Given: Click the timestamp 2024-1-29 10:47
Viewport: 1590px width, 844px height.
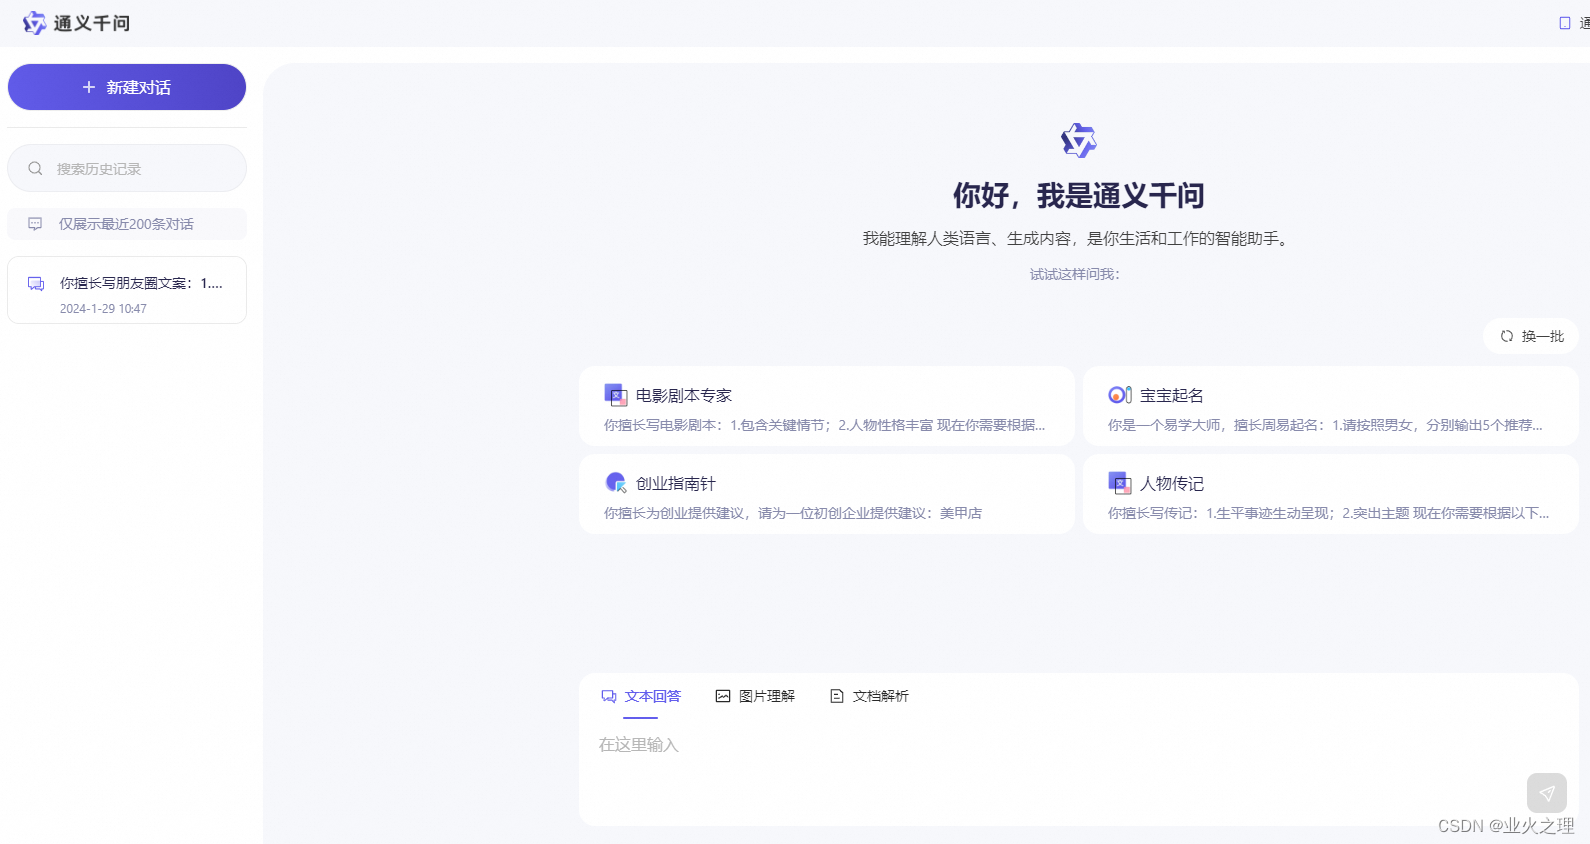Looking at the screenshot, I should click(103, 309).
